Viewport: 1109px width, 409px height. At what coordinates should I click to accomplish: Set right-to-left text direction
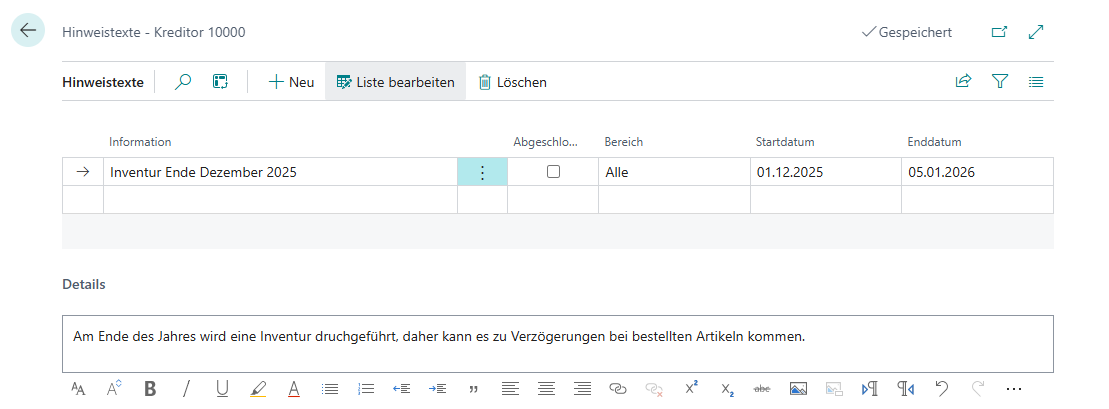point(906,388)
